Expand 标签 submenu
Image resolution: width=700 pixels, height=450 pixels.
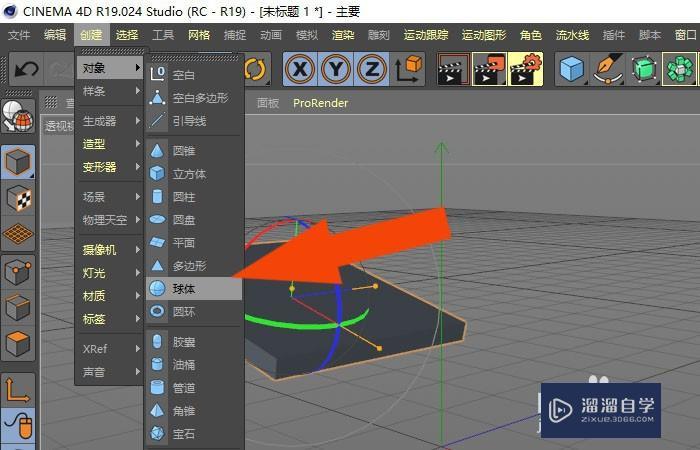110,319
